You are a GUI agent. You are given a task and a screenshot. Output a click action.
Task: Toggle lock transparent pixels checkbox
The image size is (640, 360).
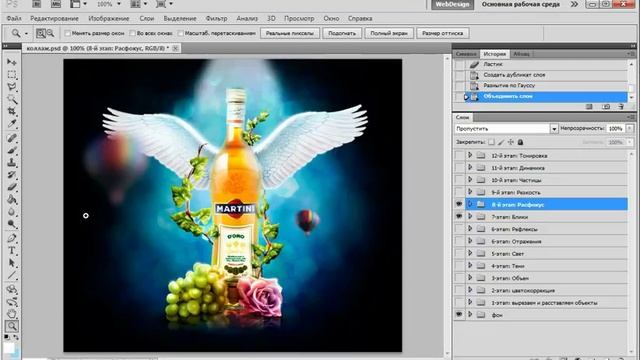[x=491, y=142]
